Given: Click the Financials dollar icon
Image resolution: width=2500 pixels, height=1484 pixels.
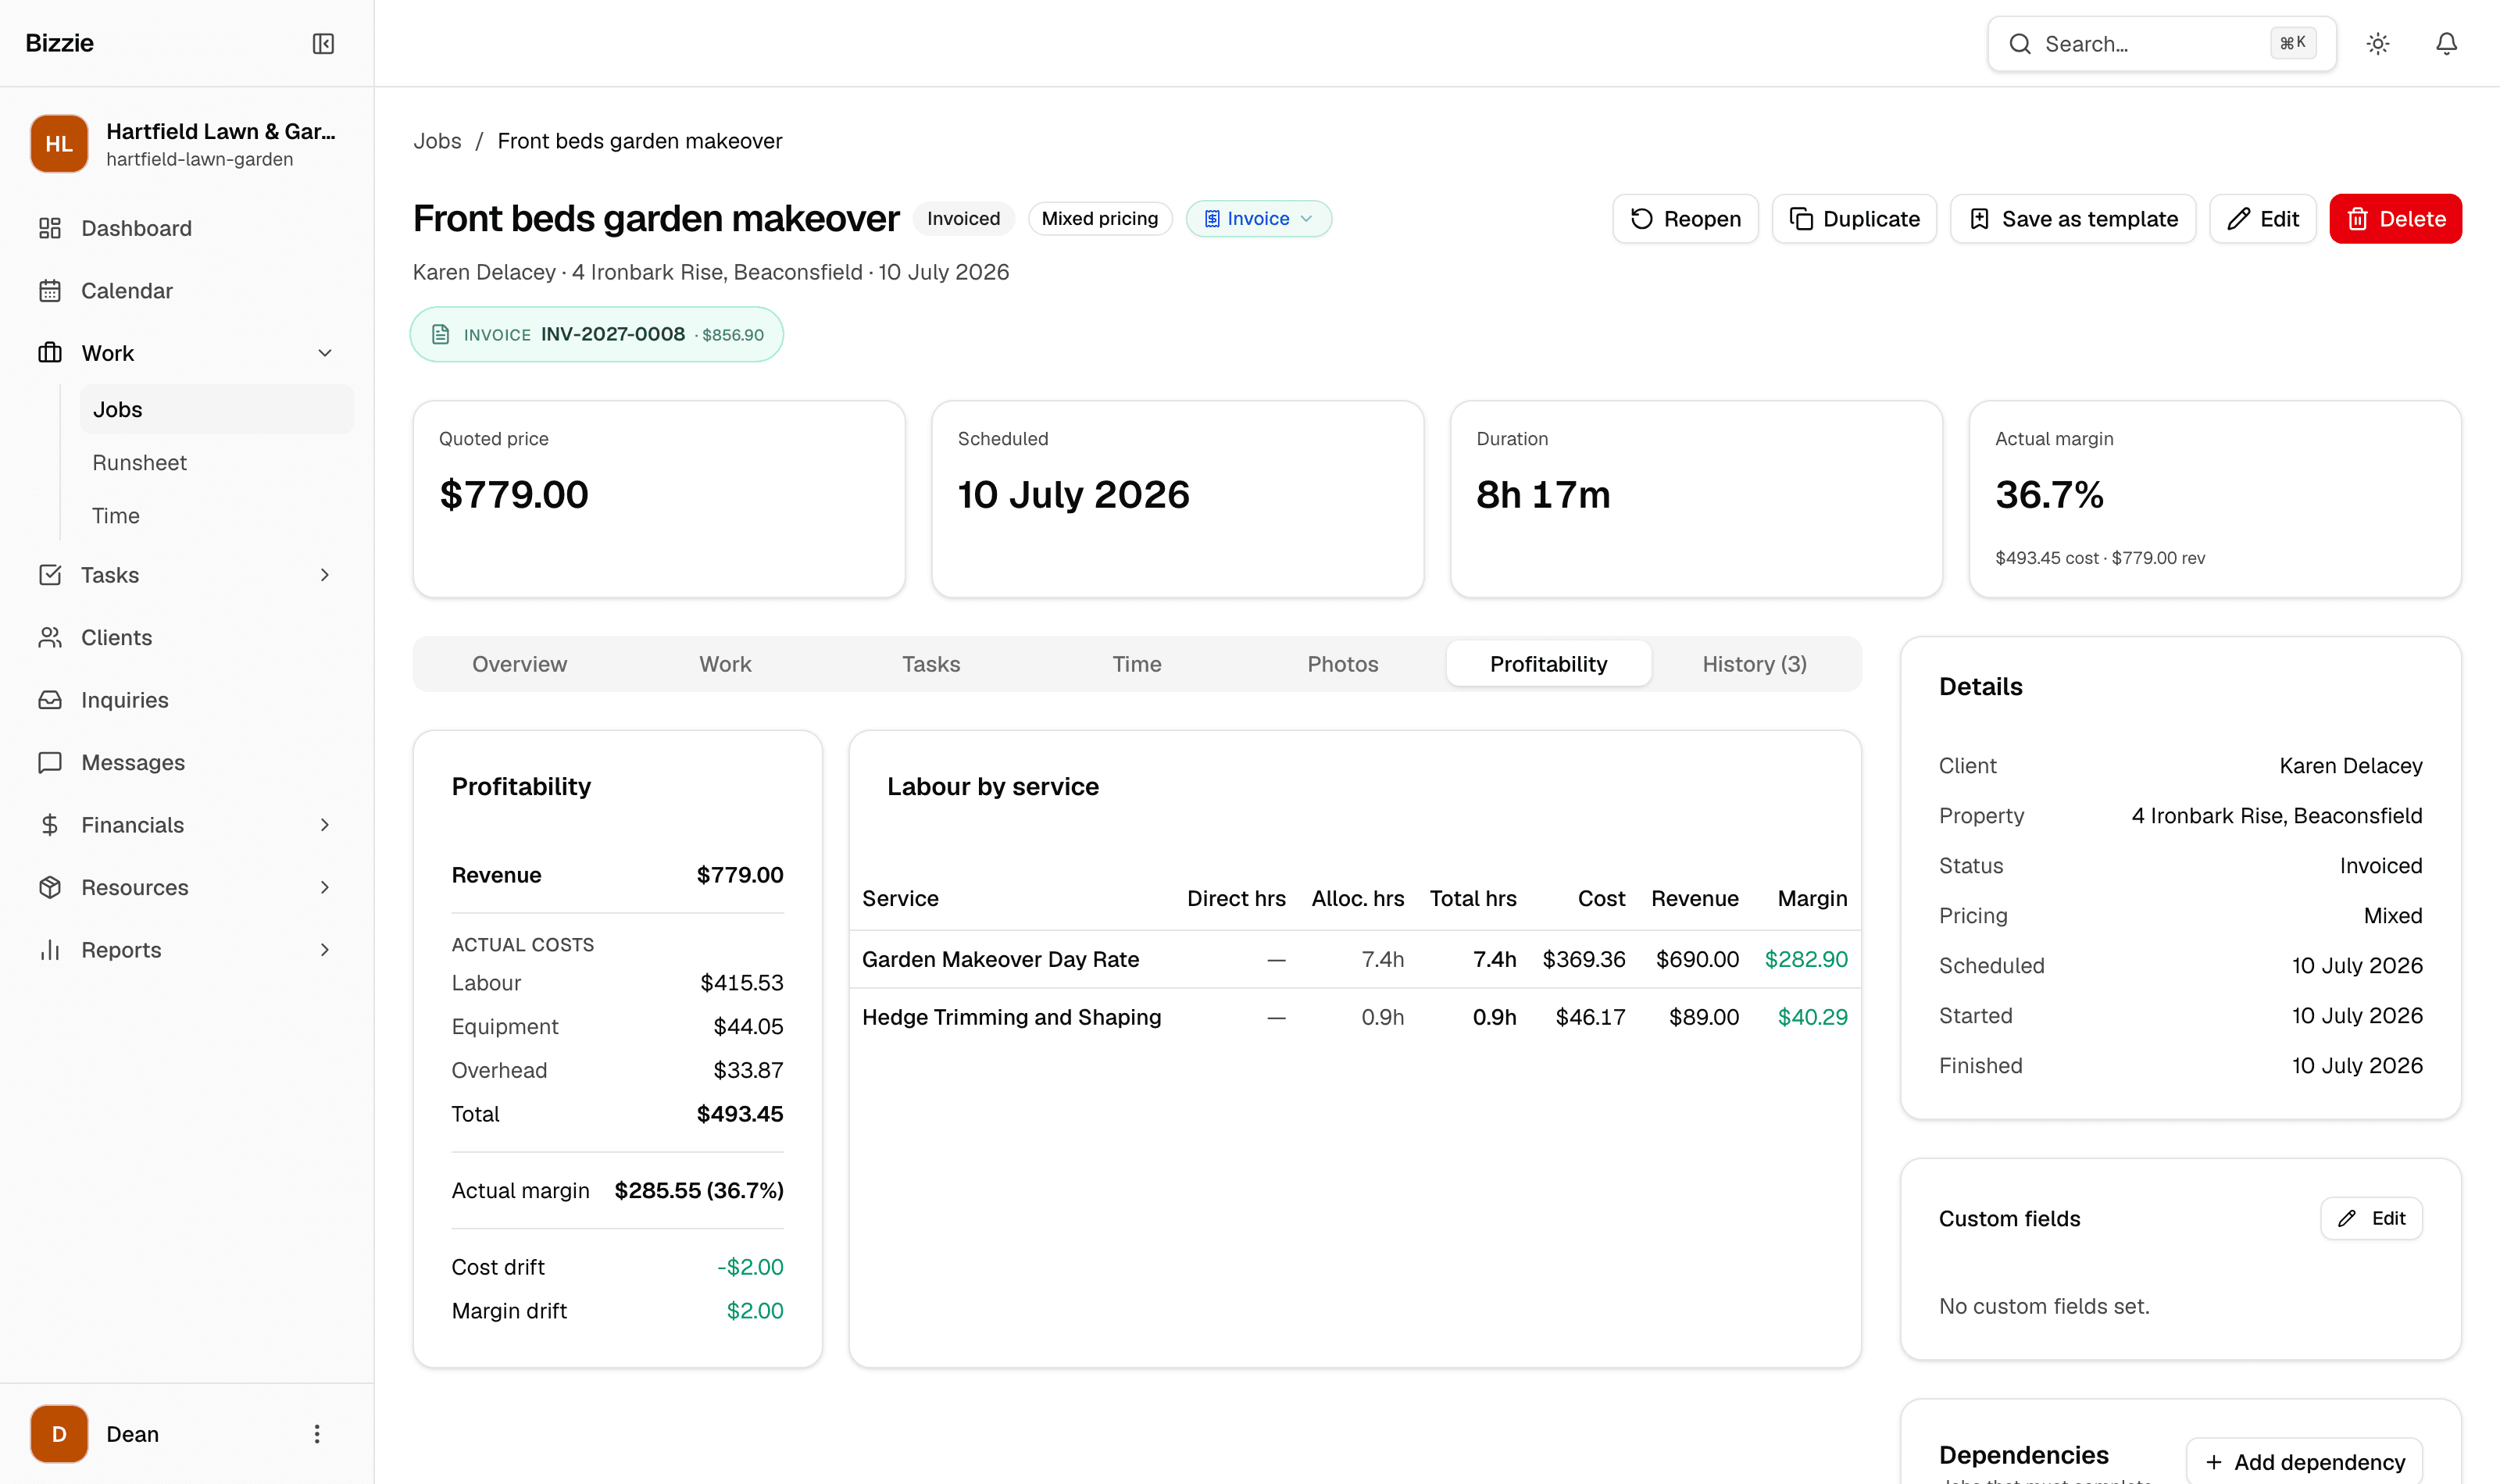Looking at the screenshot, I should coord(50,825).
